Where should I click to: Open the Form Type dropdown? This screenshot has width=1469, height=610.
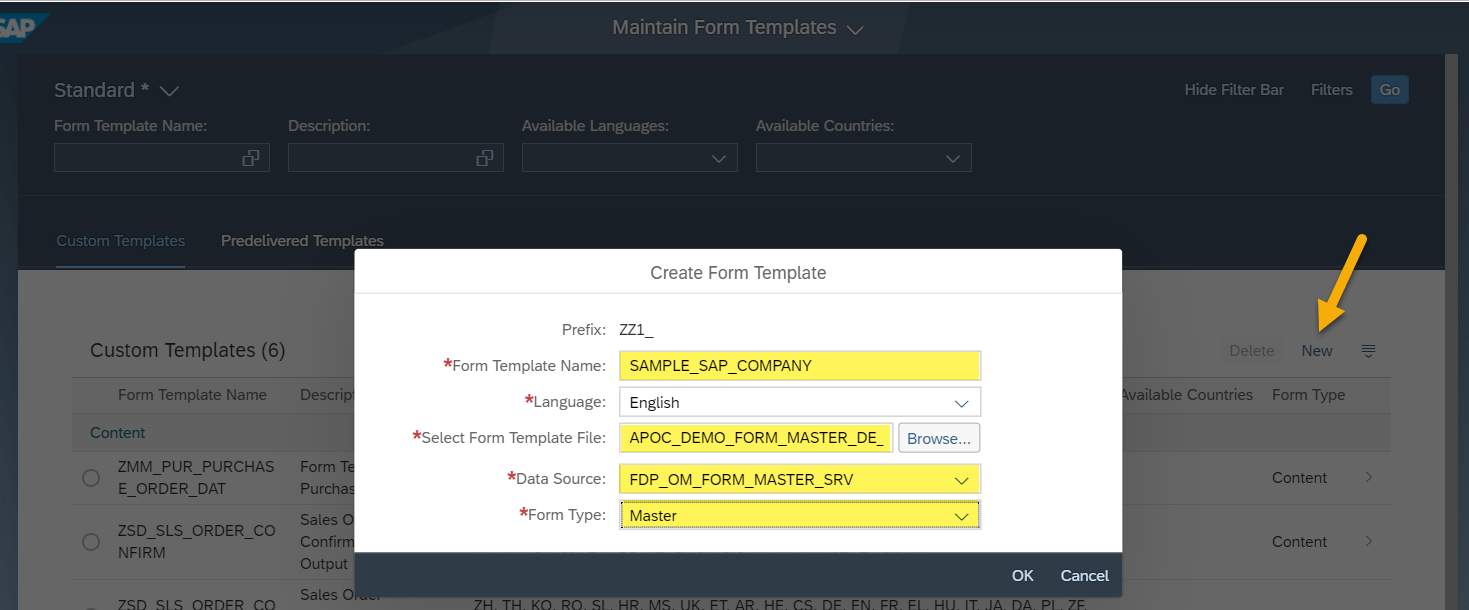[962, 516]
